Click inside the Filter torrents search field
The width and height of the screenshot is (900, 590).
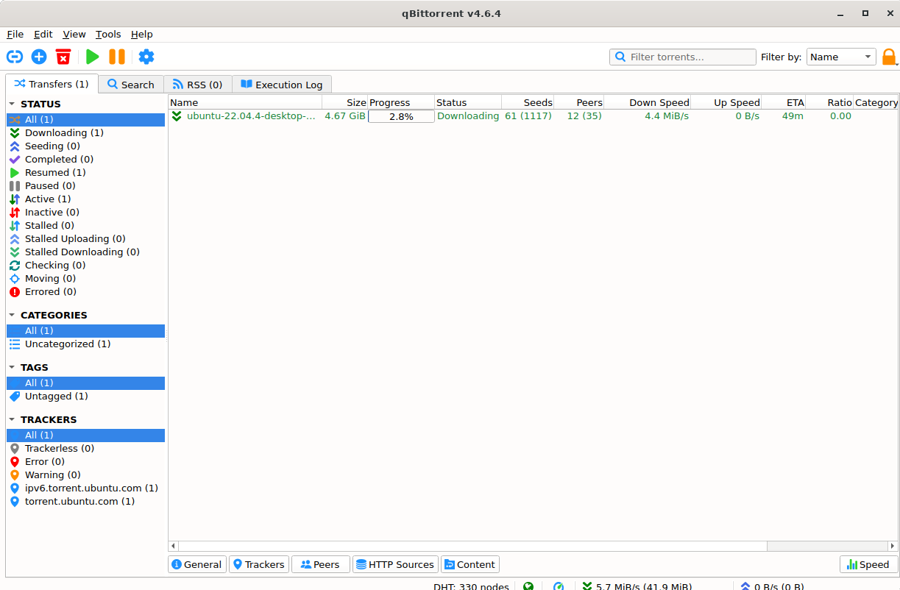[683, 57]
